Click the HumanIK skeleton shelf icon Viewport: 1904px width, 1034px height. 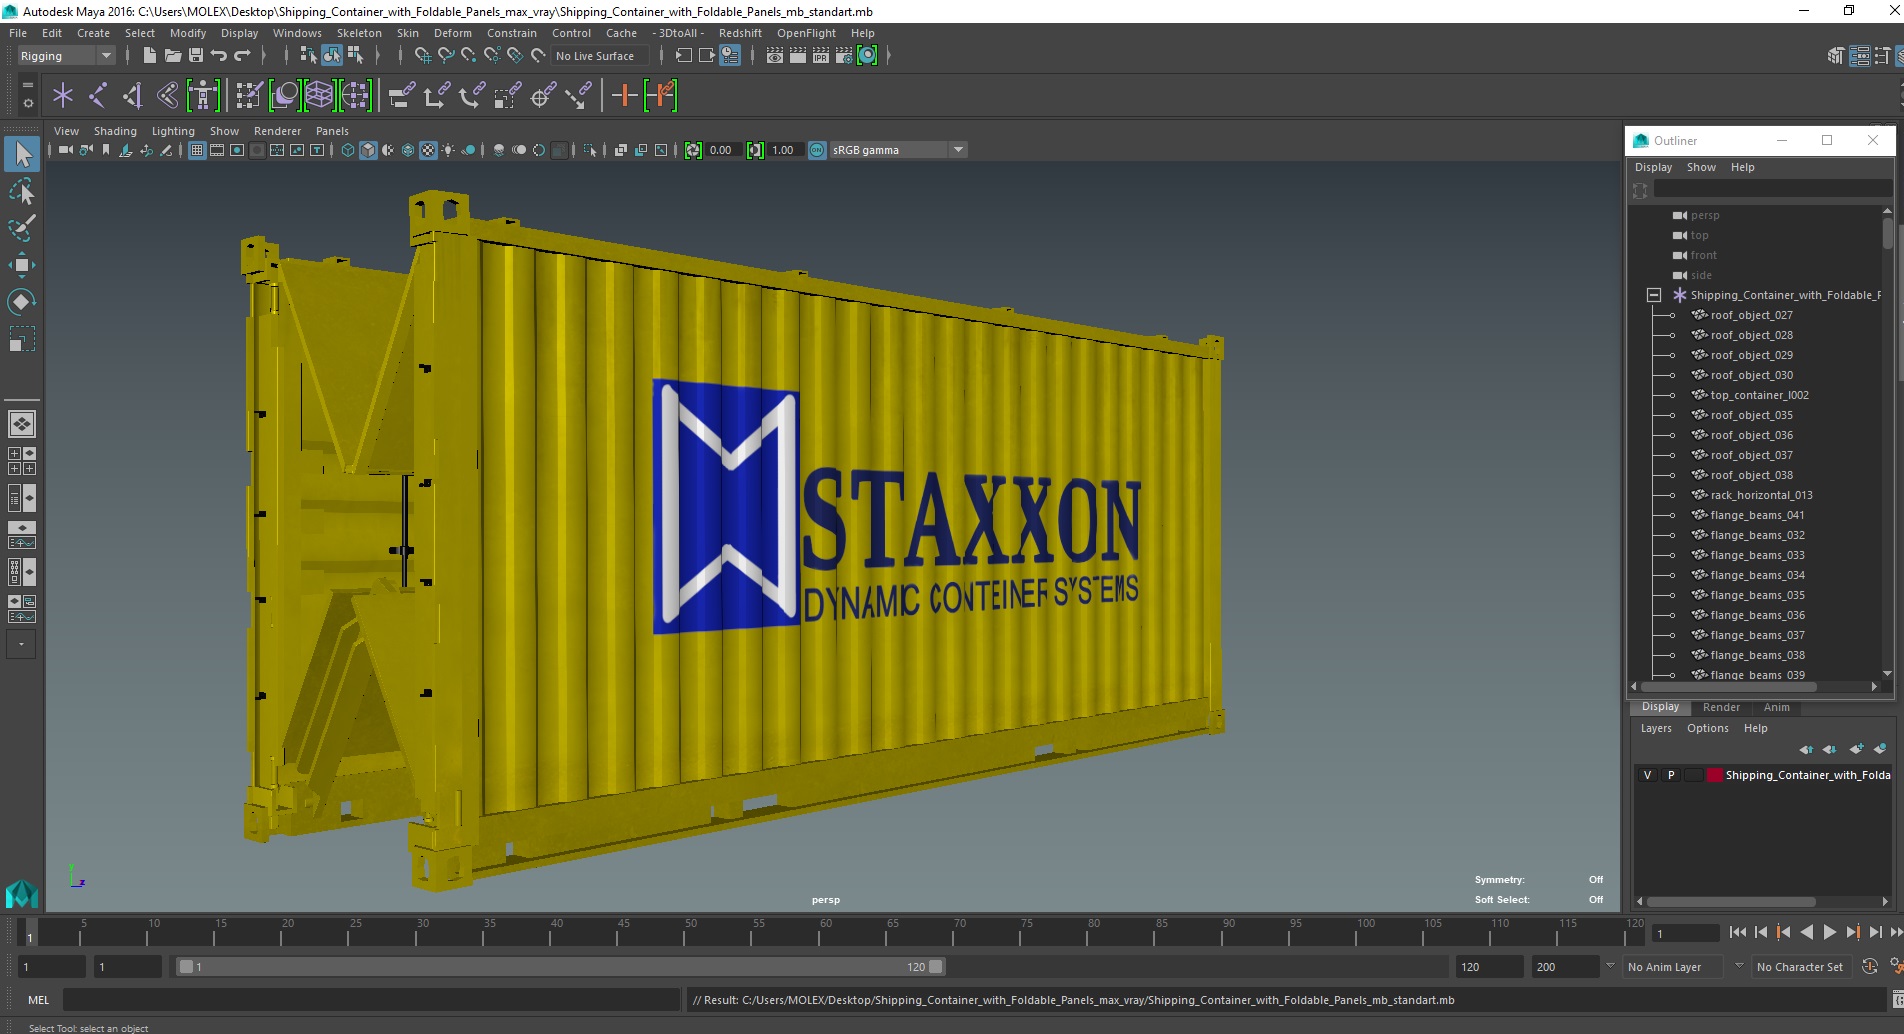203,96
